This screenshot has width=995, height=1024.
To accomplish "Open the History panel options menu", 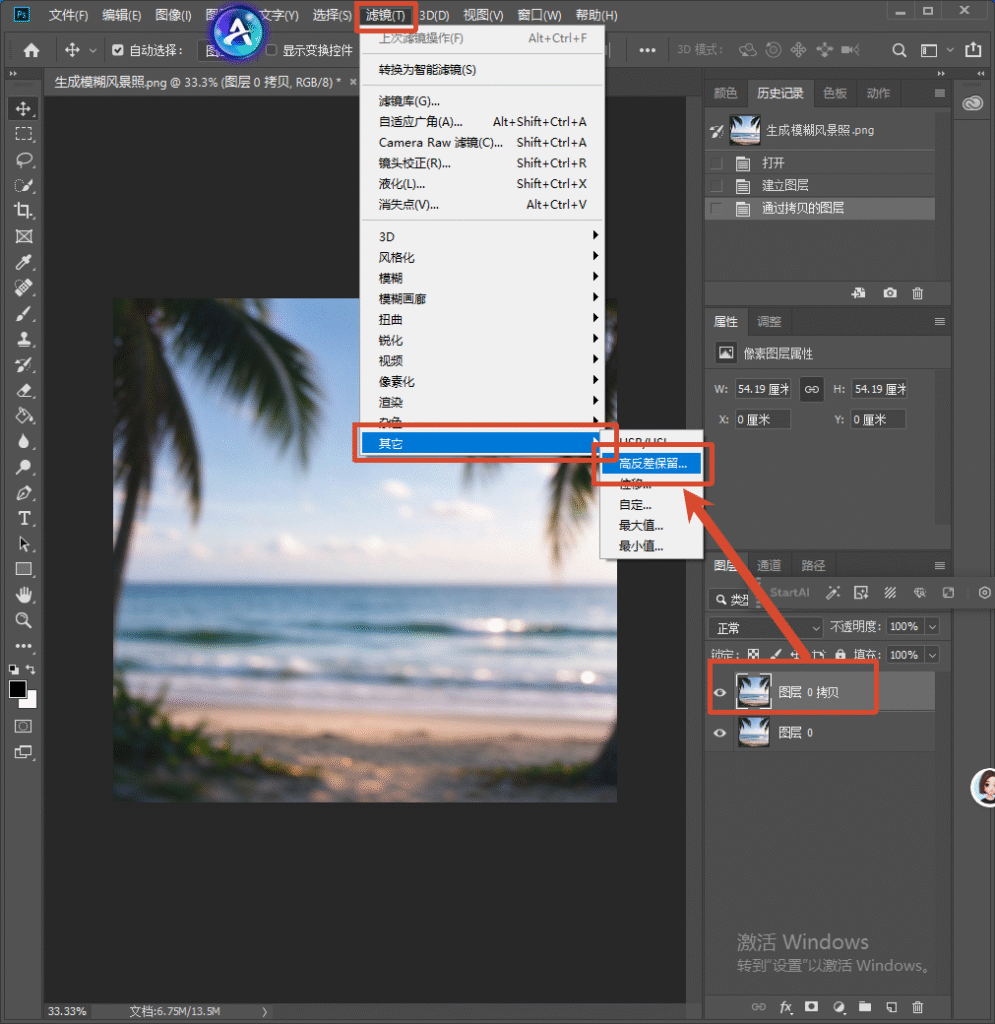I will 940,93.
